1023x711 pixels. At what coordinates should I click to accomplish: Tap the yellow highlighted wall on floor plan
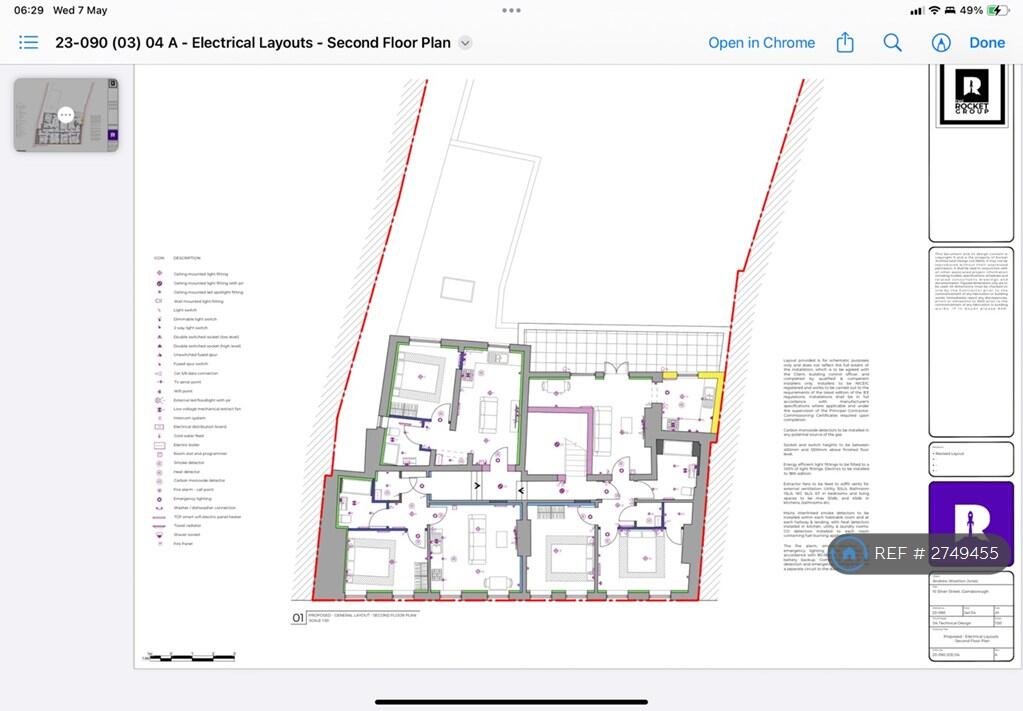tap(712, 398)
